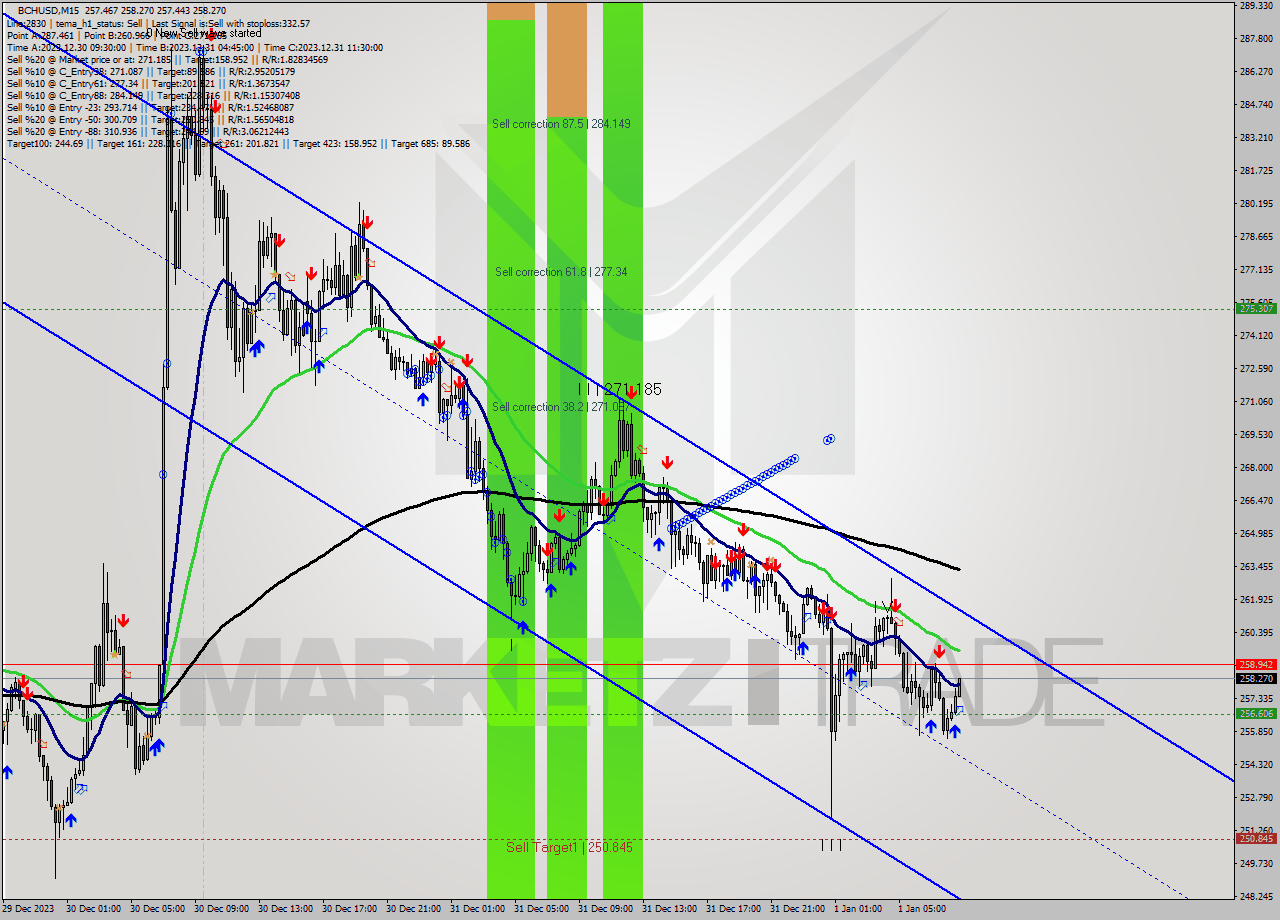Select the 'Sell correction 61.8 | 277.34' label
This screenshot has width=1280, height=920.
pos(561,272)
